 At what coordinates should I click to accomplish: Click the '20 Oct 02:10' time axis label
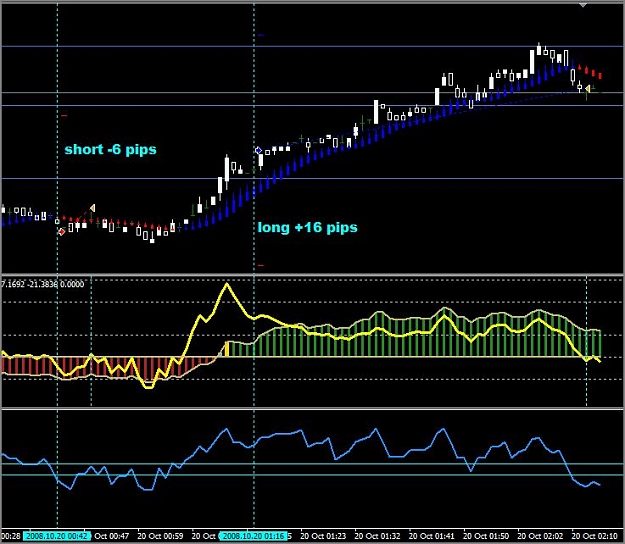tap(594, 536)
